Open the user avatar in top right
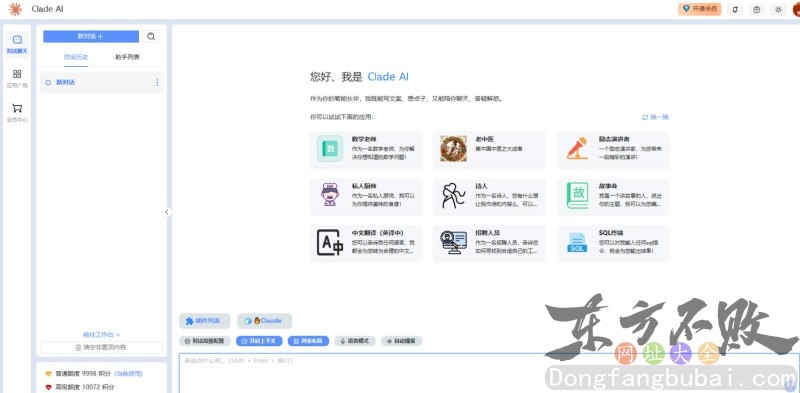This screenshot has width=800, height=393. [x=795, y=9]
